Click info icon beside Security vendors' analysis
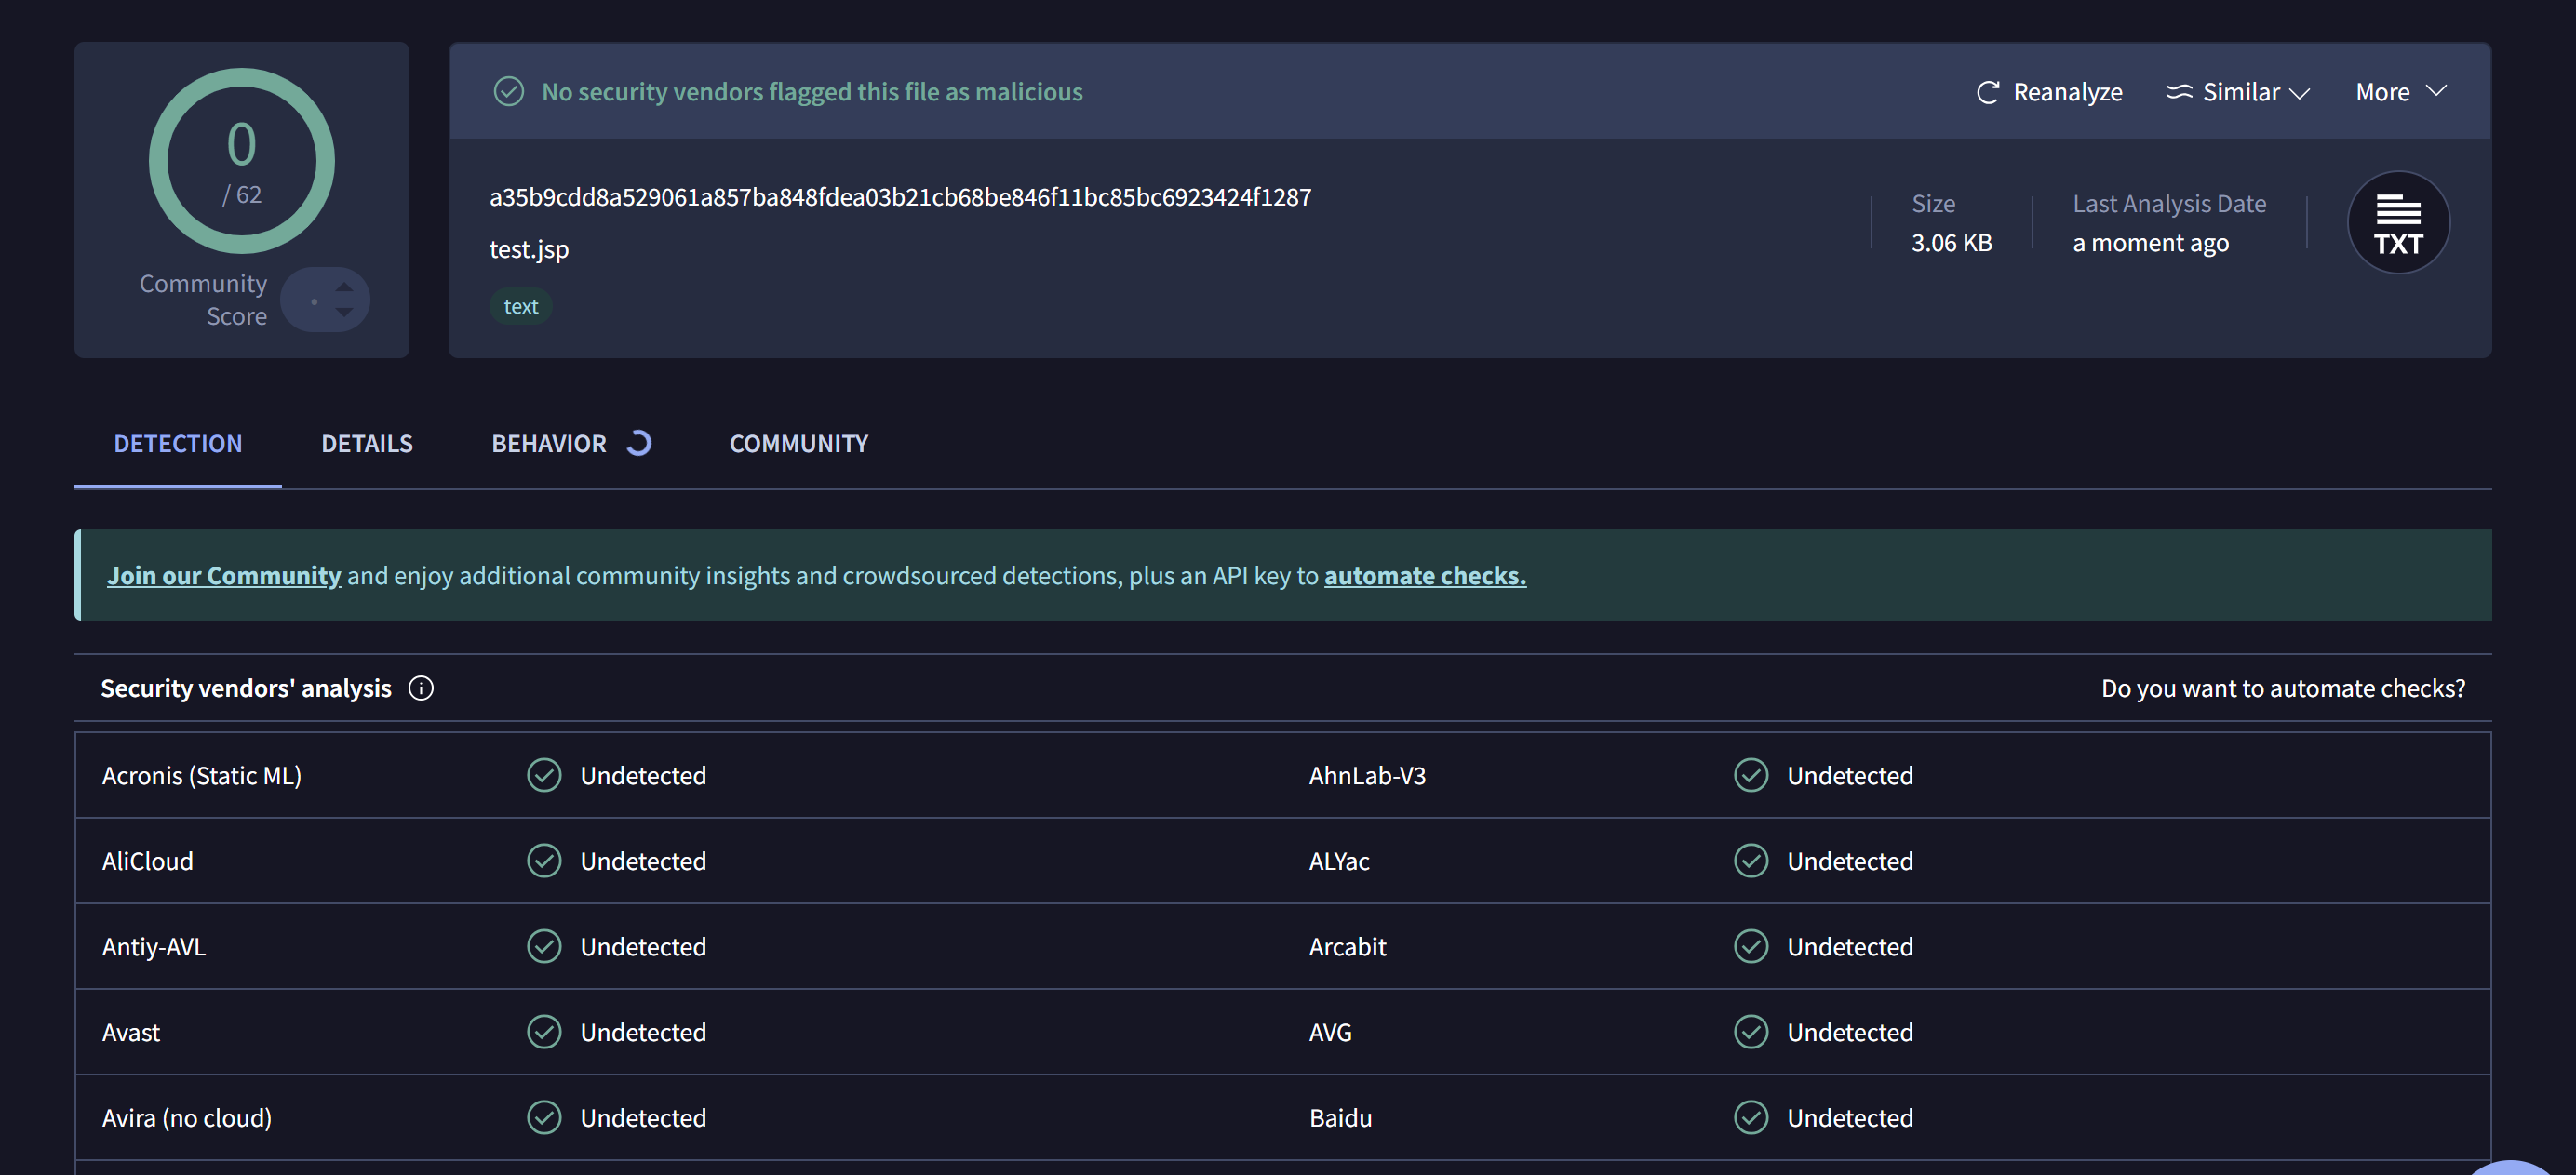This screenshot has width=2576, height=1175. pos(421,688)
